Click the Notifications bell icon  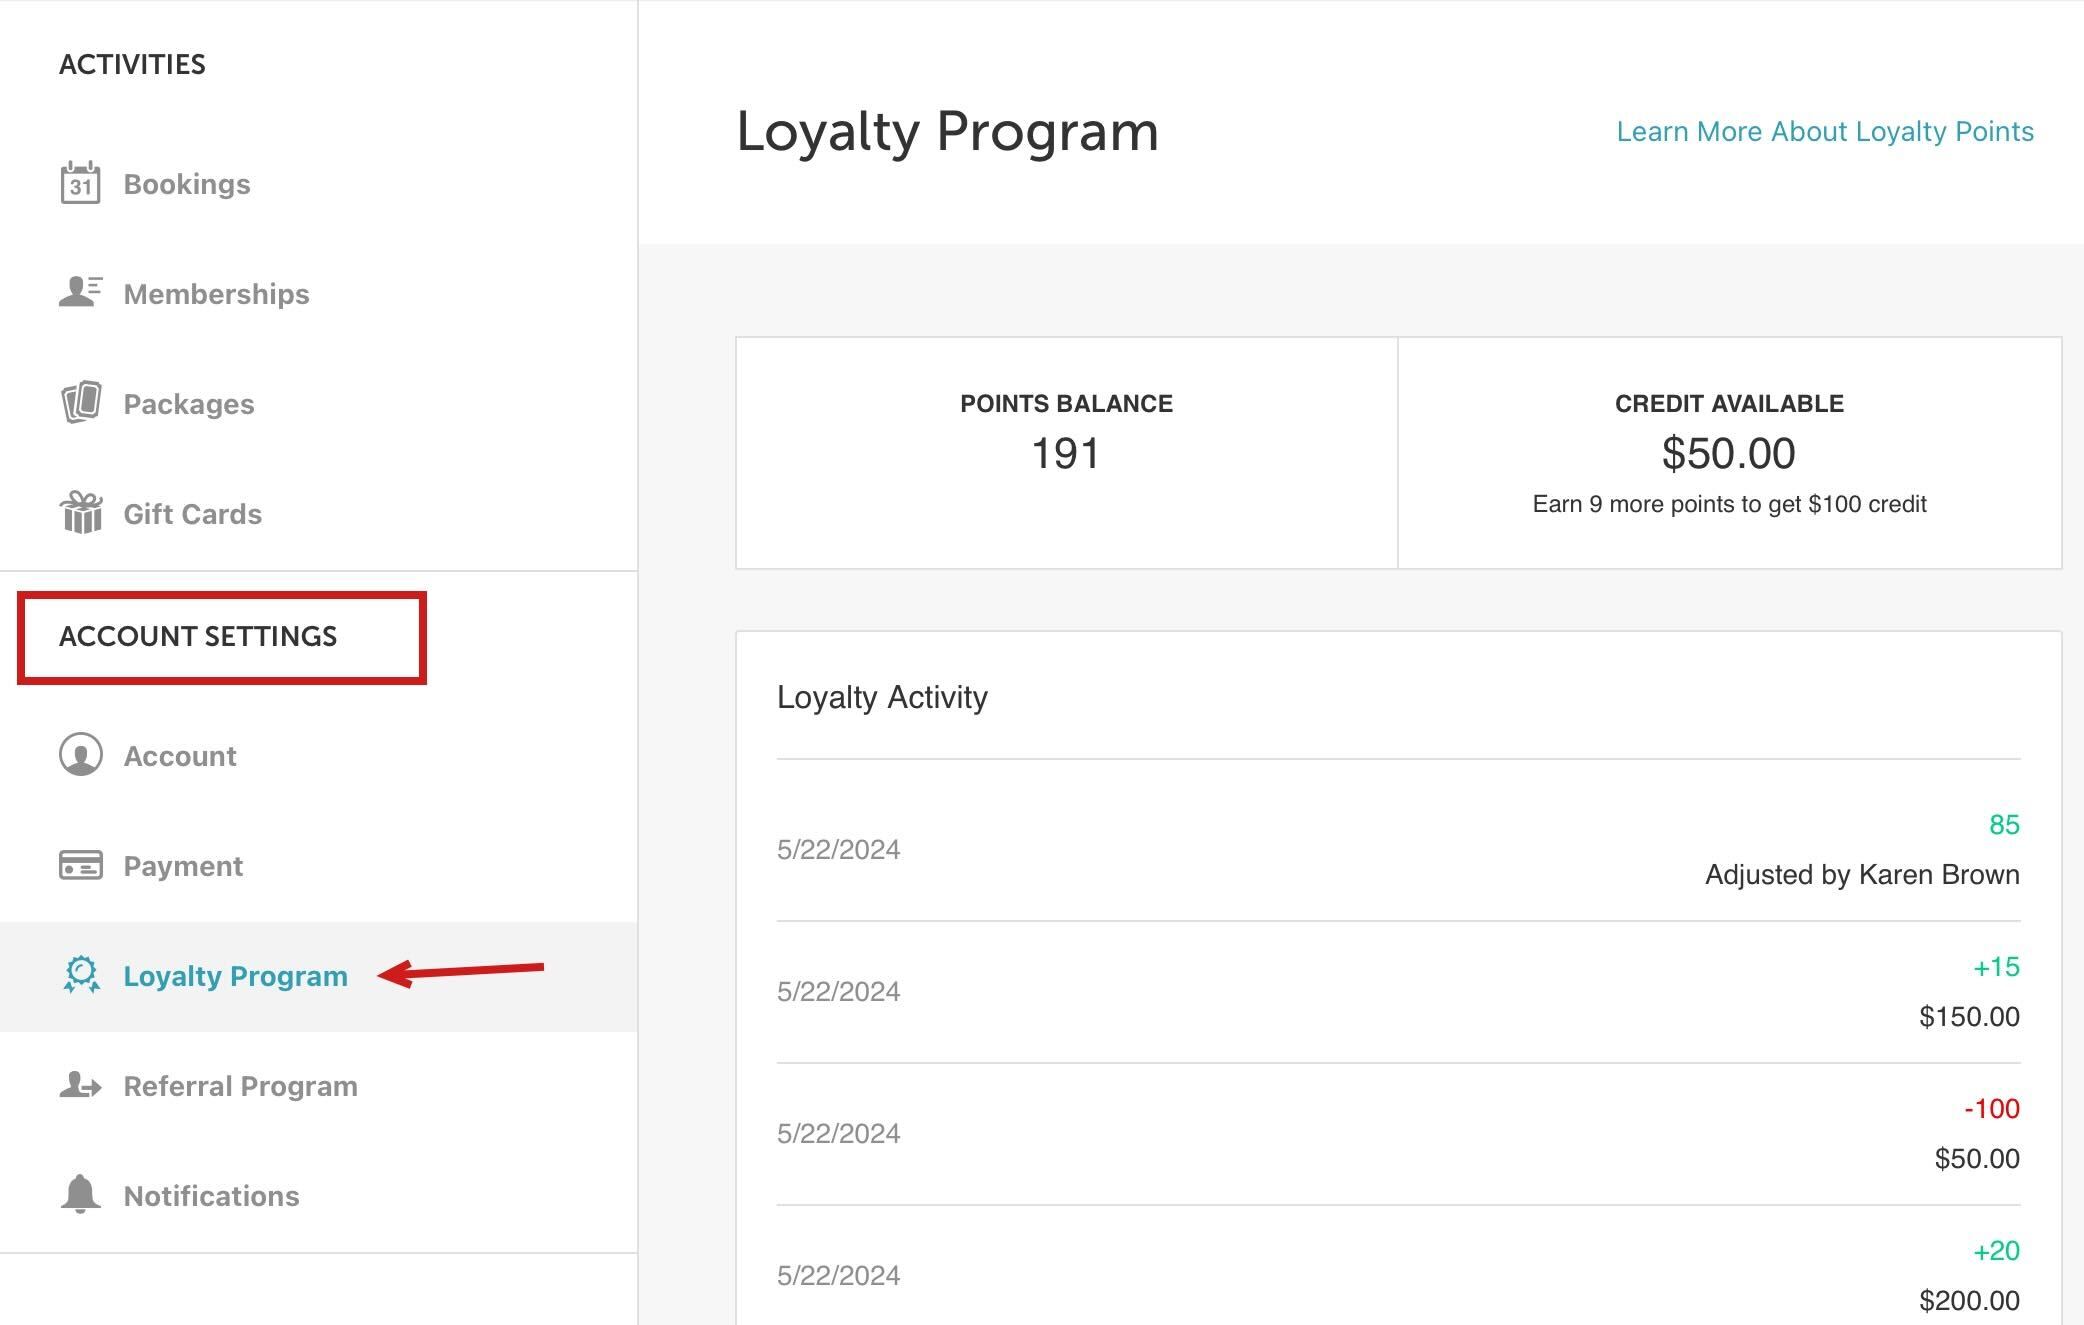(80, 1194)
